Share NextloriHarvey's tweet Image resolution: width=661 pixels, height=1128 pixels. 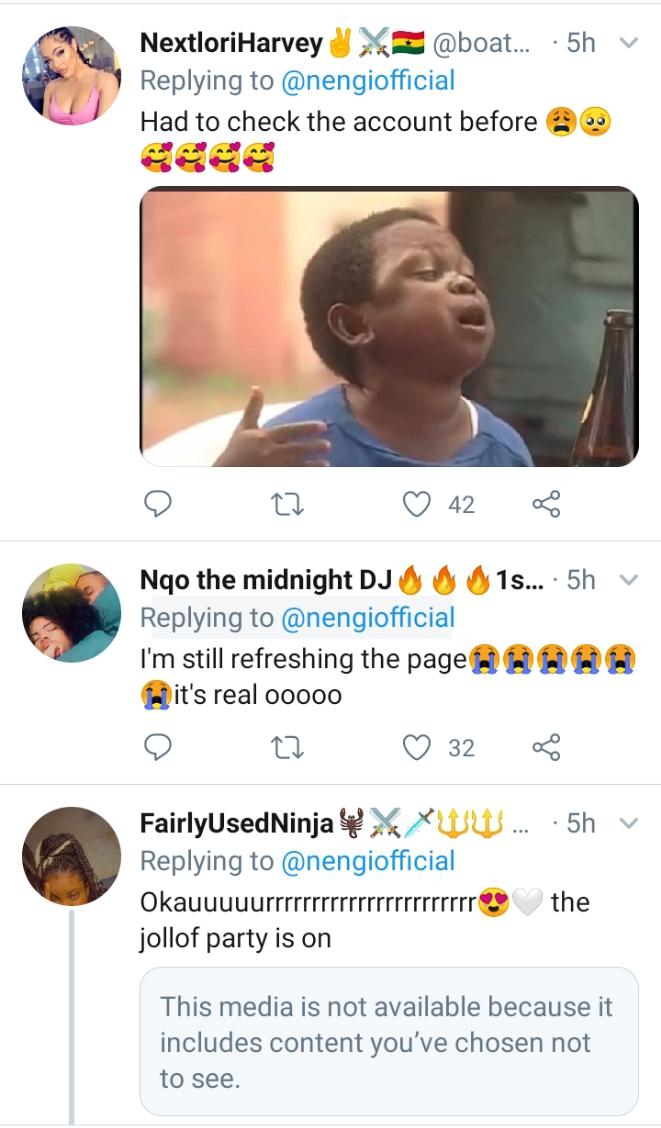coord(546,505)
